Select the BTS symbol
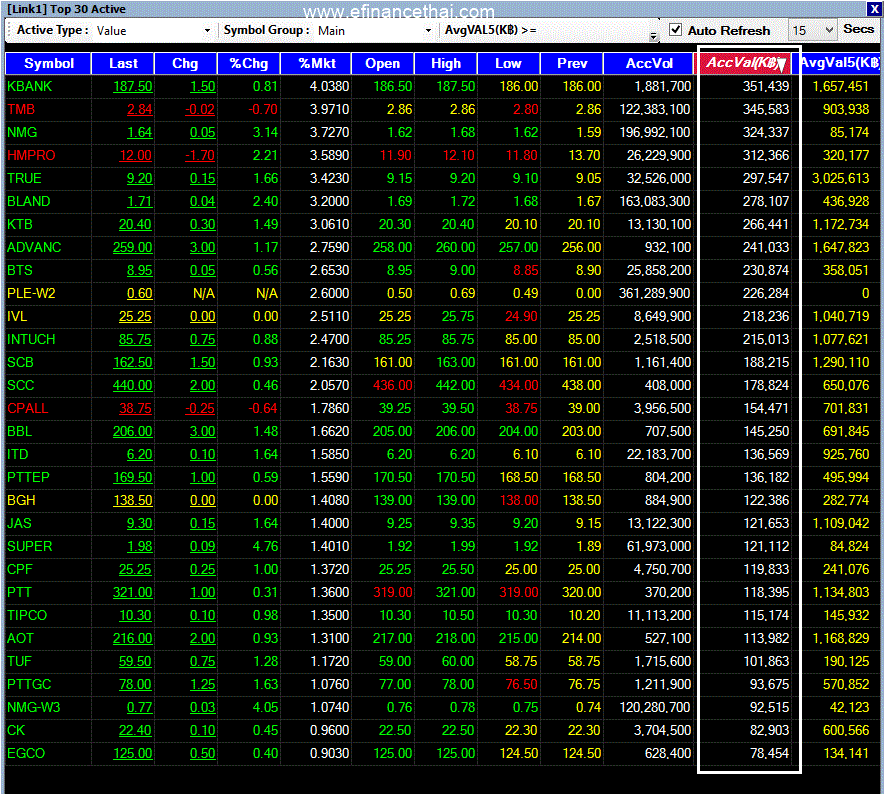This screenshot has width=885, height=794. pyautogui.click(x=20, y=270)
